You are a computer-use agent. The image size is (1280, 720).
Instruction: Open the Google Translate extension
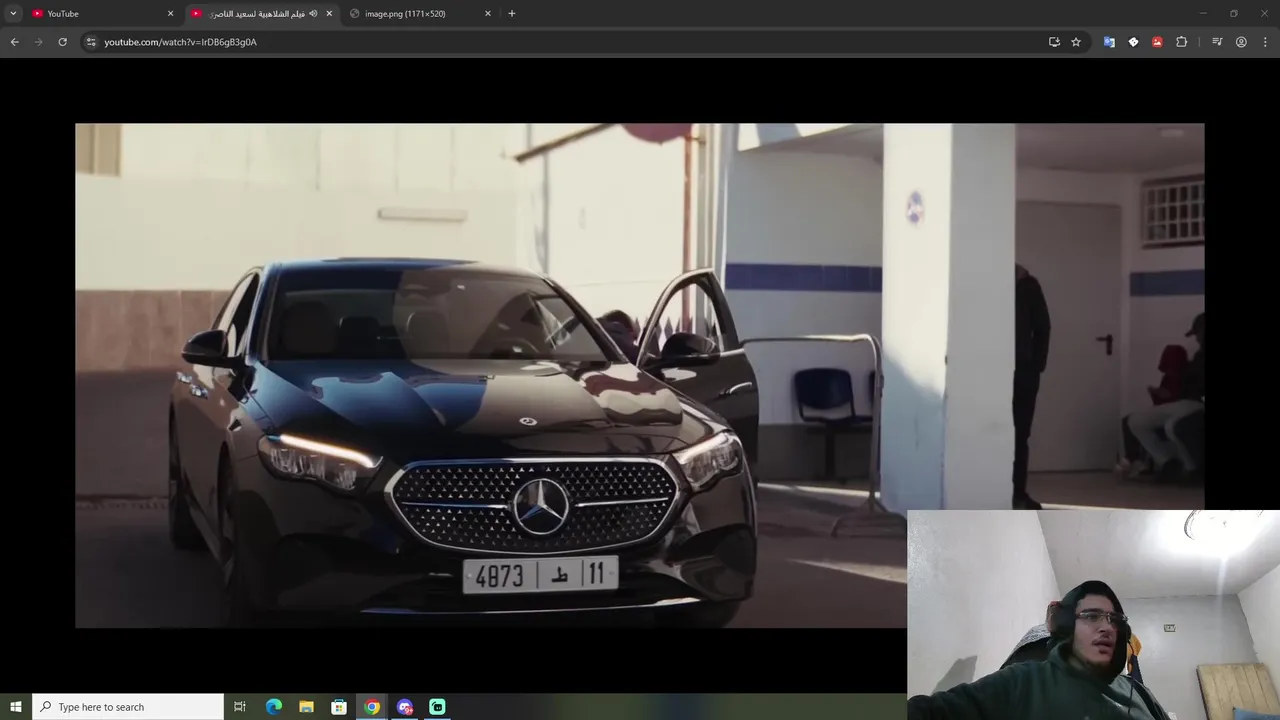[x=1109, y=42]
